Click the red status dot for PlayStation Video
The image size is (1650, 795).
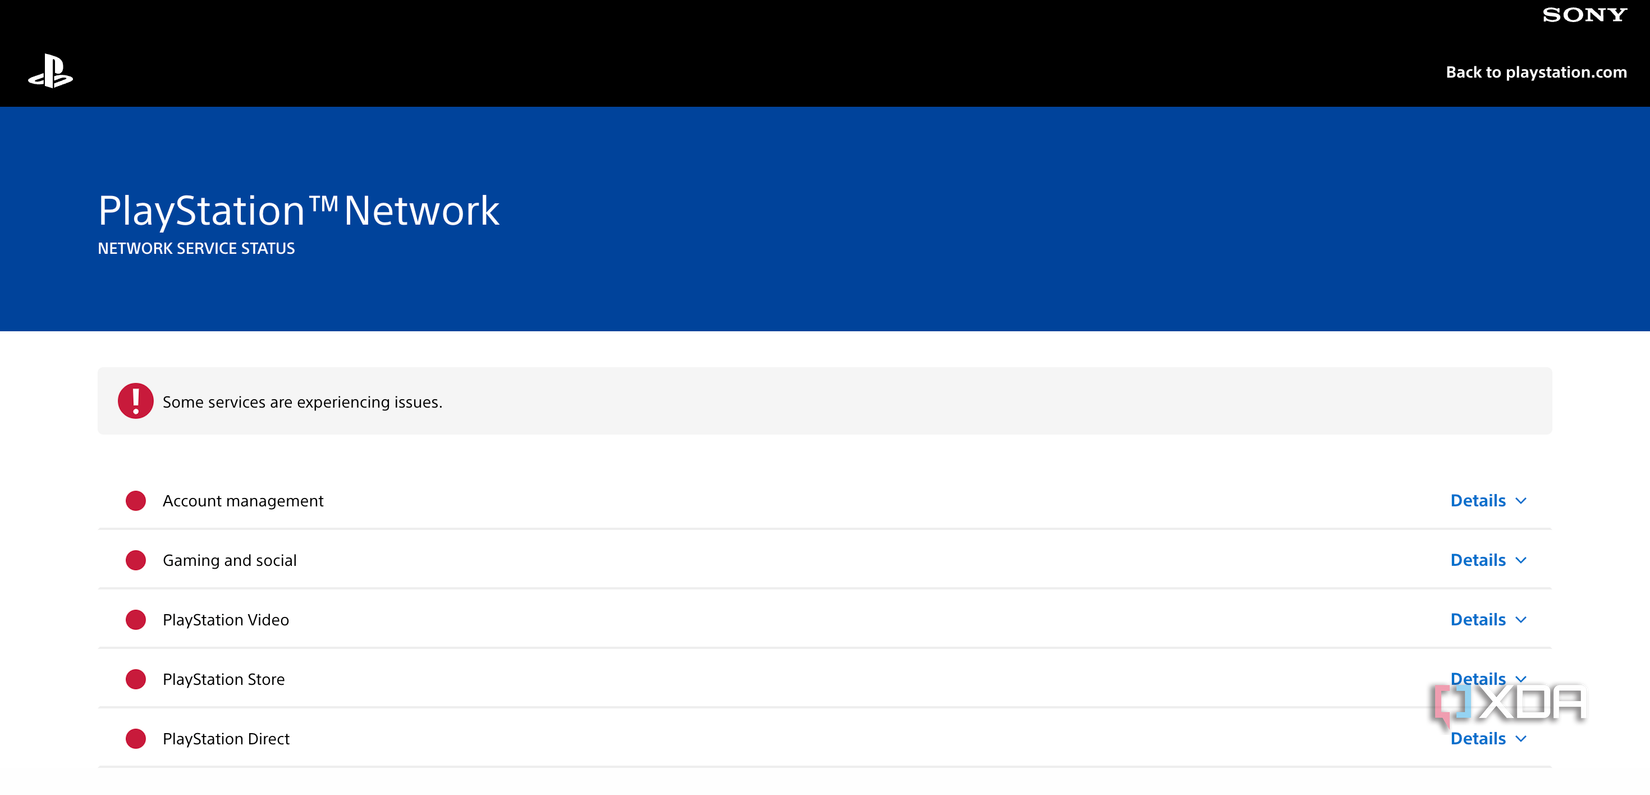pos(135,619)
